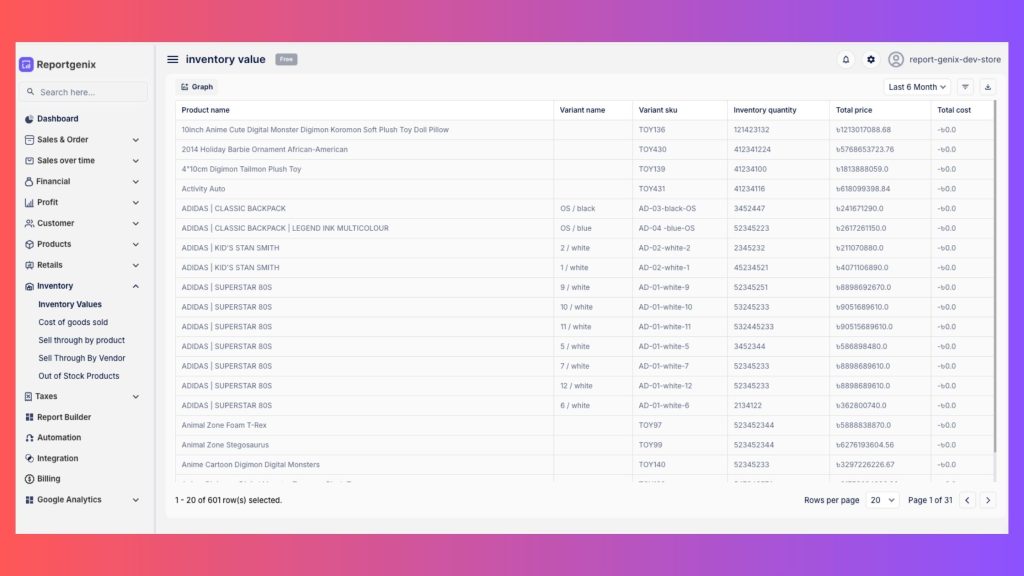Open Sell Through By Vendor report
This screenshot has width=1024, height=576.
pyautogui.click(x=82, y=358)
